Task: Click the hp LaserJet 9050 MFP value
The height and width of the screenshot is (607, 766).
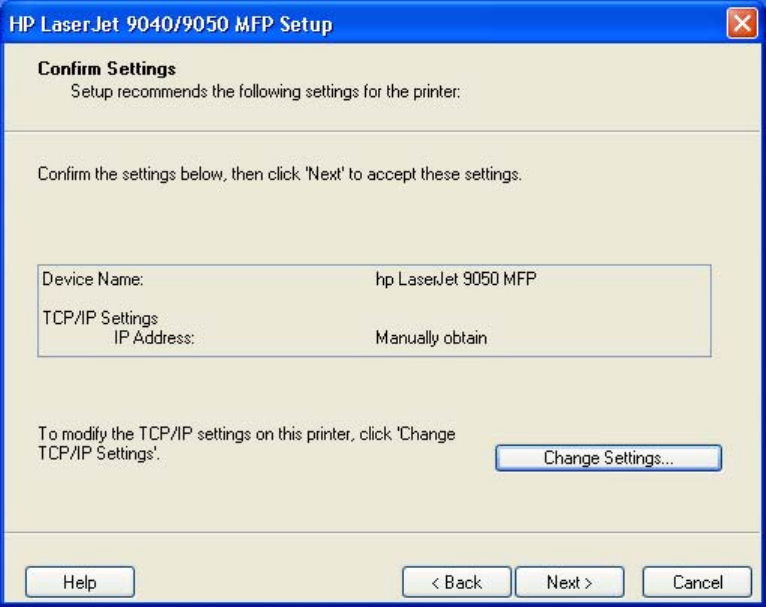Action: [456, 279]
